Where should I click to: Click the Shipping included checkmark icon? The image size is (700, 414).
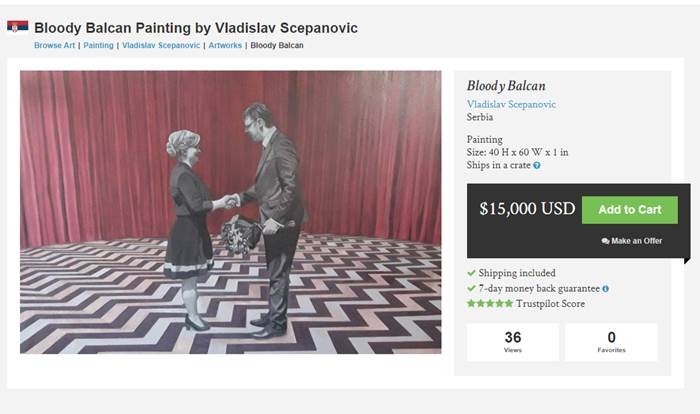click(x=471, y=273)
